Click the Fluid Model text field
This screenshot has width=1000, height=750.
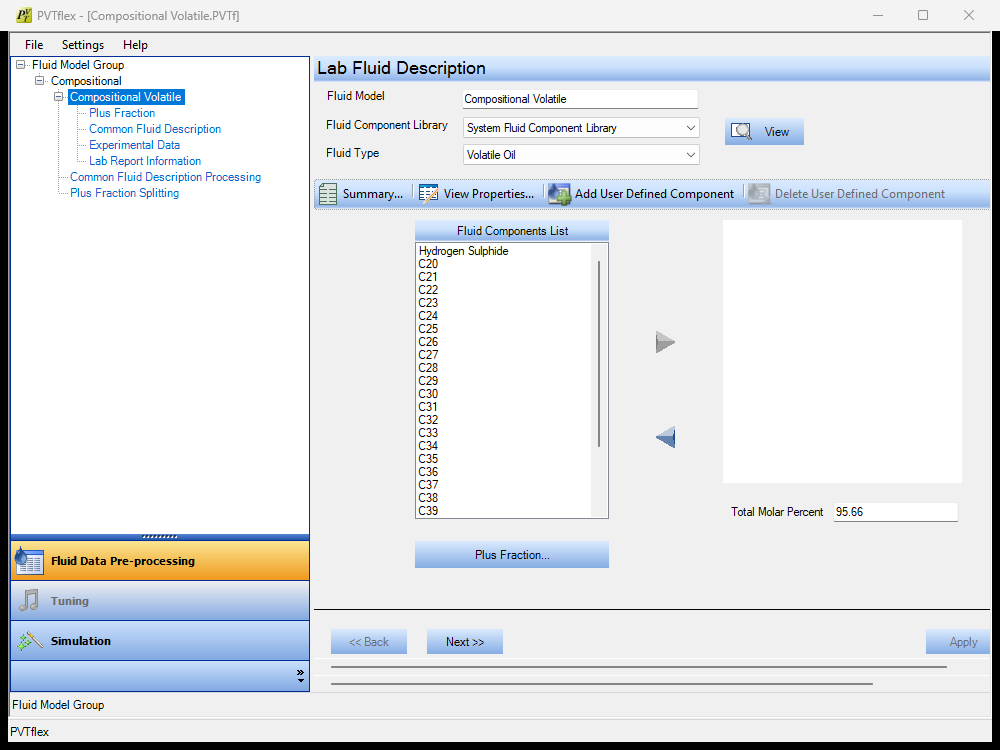pos(580,99)
